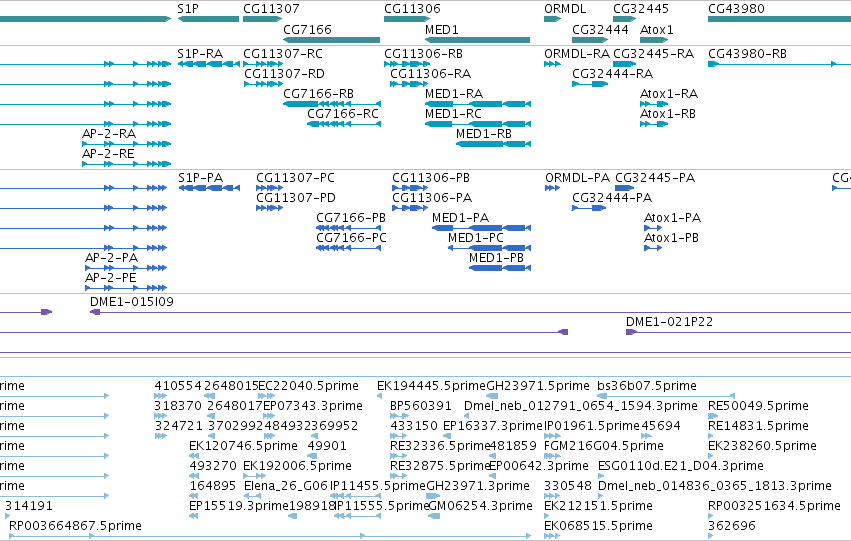Select protein CG7166-PB

351,218
